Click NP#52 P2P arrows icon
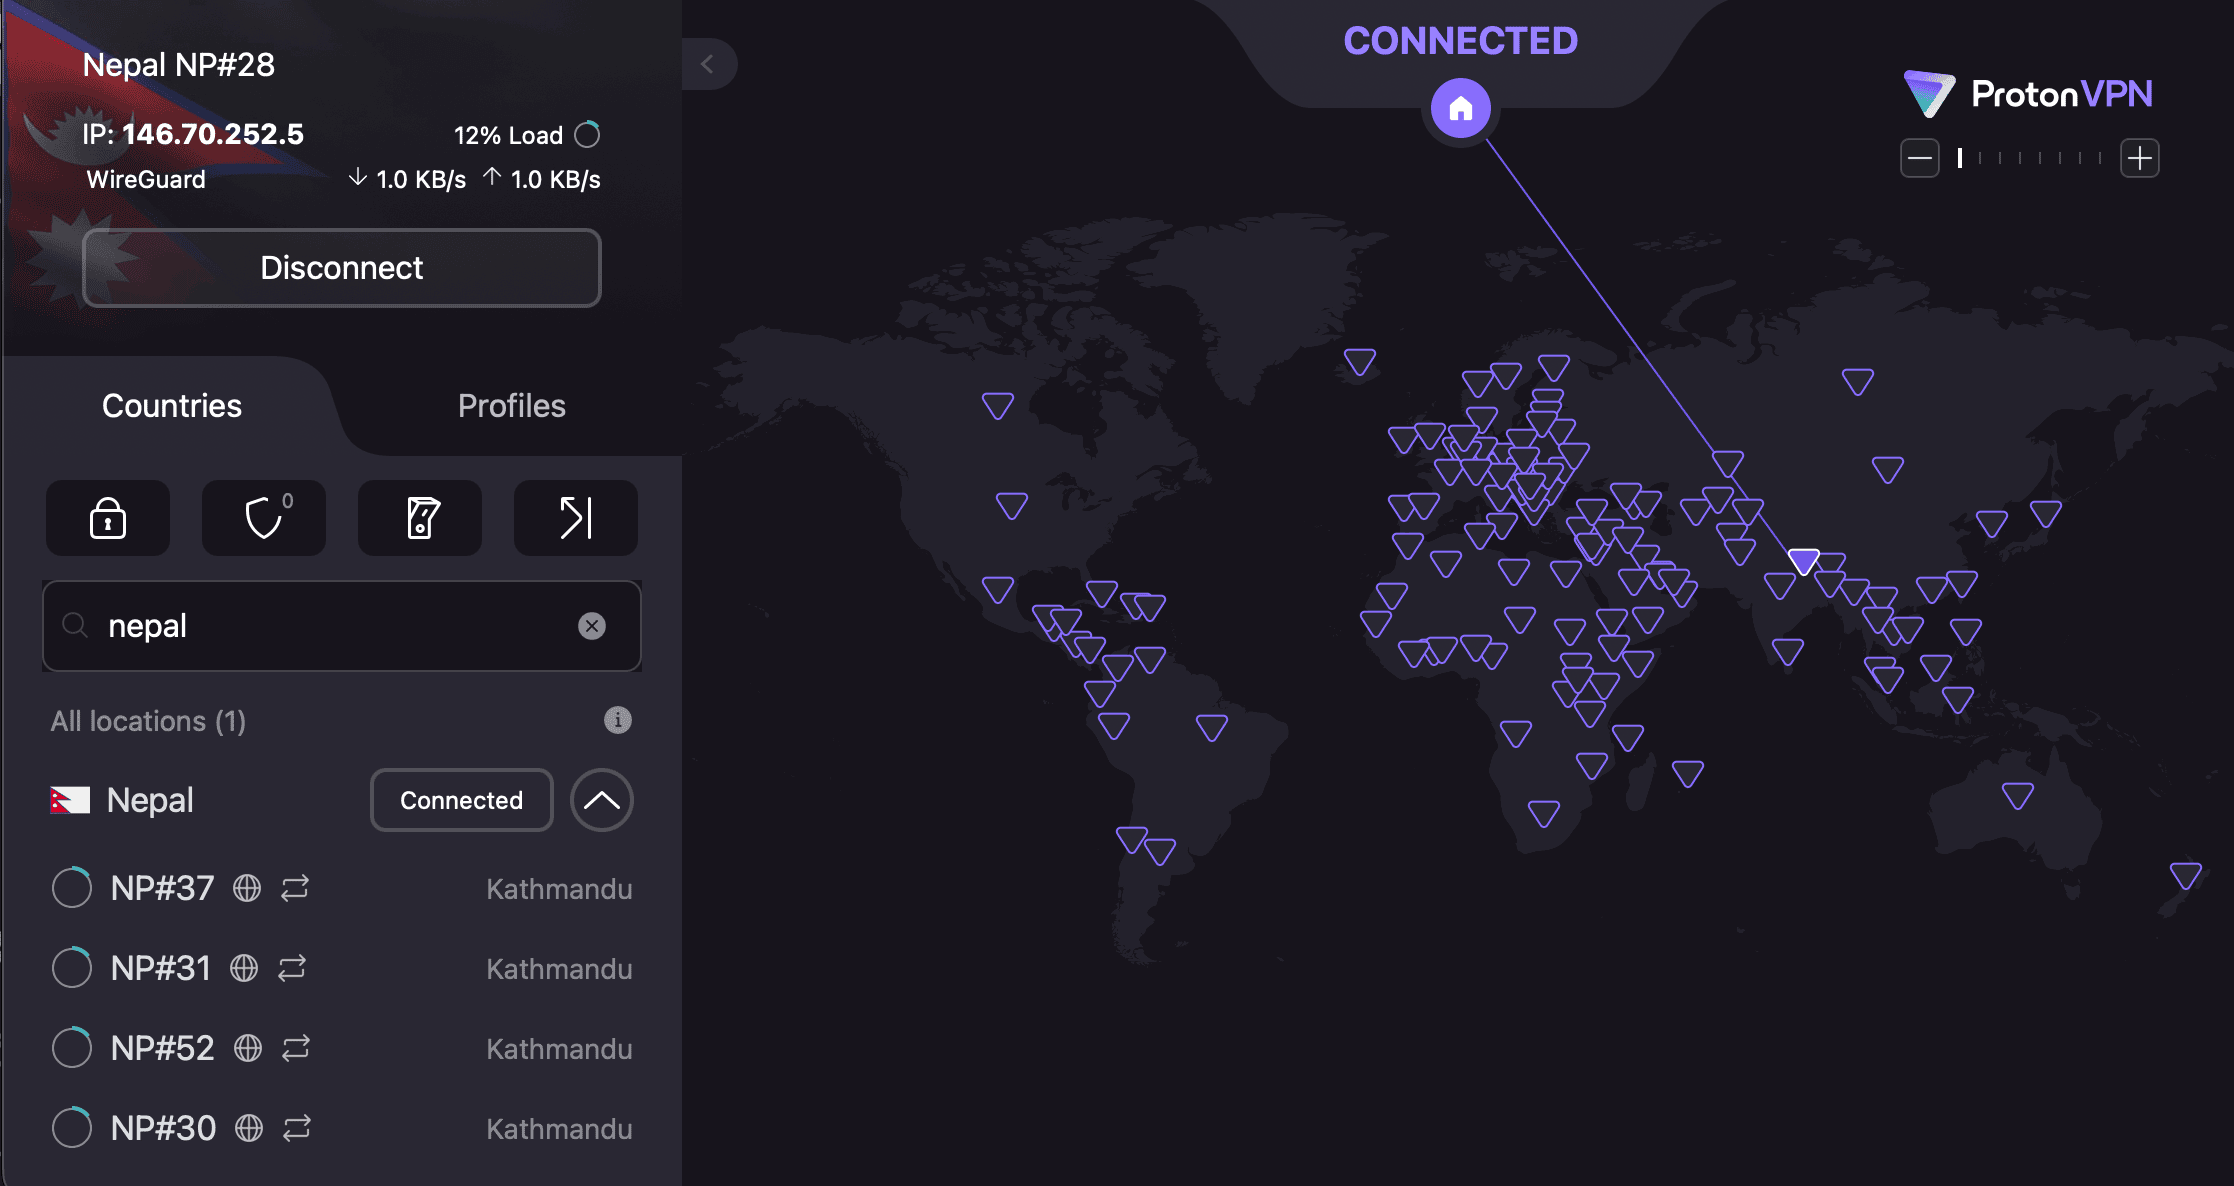Screen dimensions: 2234x1186 click(x=296, y=1048)
